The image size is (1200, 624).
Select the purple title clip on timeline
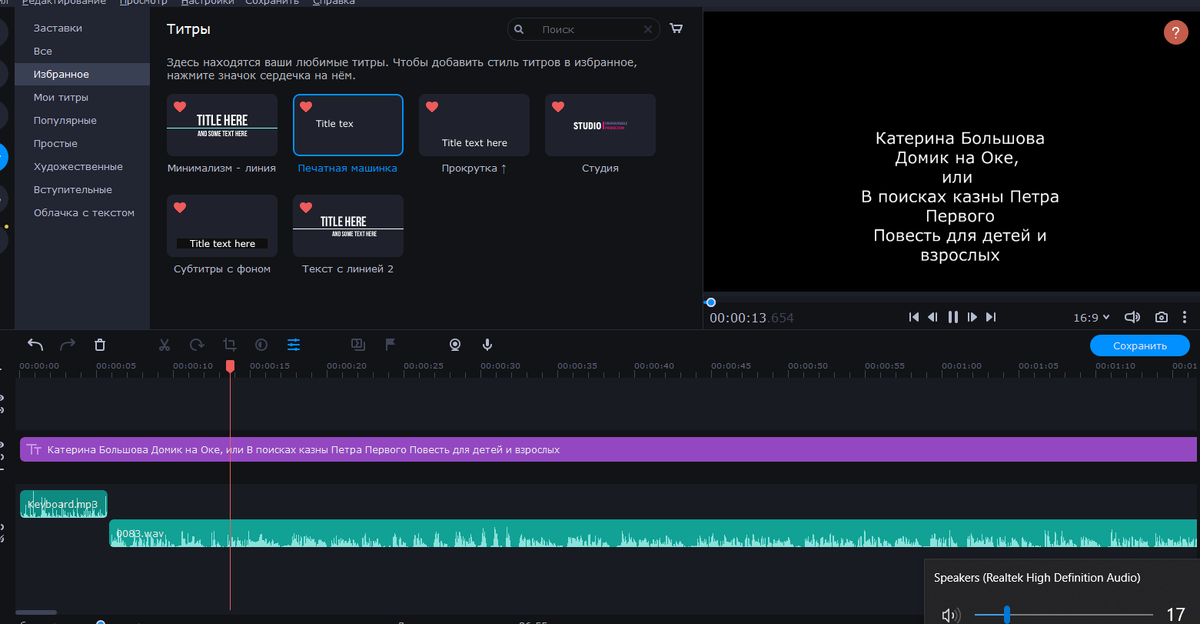[x=610, y=449]
